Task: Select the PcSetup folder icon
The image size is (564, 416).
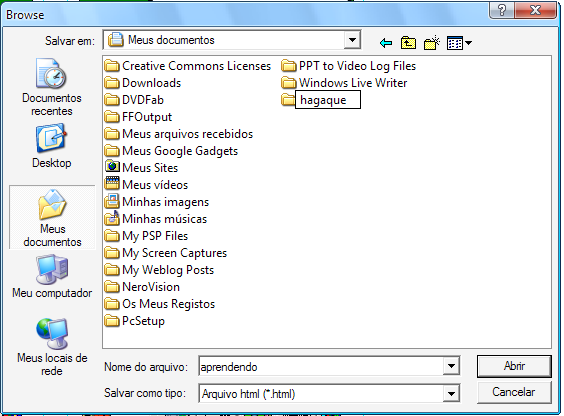Action: pos(112,321)
